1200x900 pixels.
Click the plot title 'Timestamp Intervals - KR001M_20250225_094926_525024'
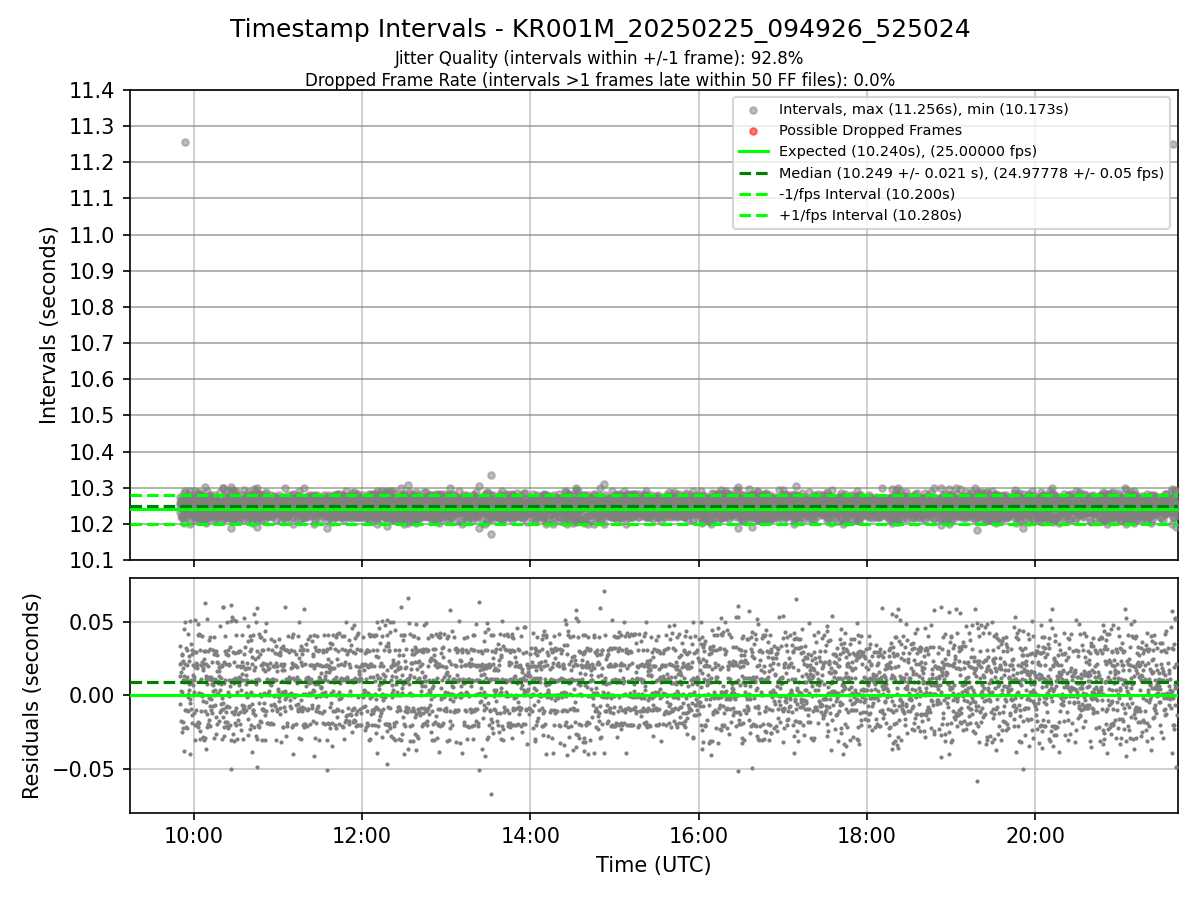[x=600, y=29]
